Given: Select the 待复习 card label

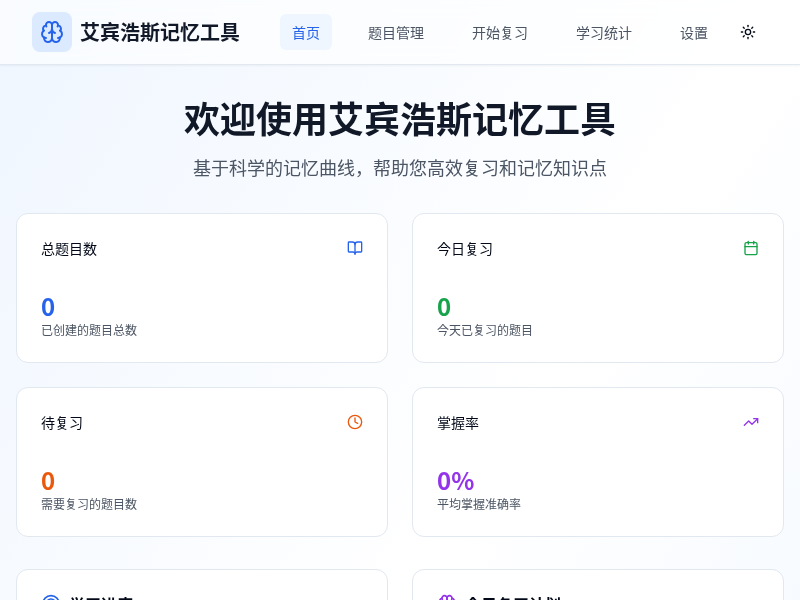Looking at the screenshot, I should point(62,423).
